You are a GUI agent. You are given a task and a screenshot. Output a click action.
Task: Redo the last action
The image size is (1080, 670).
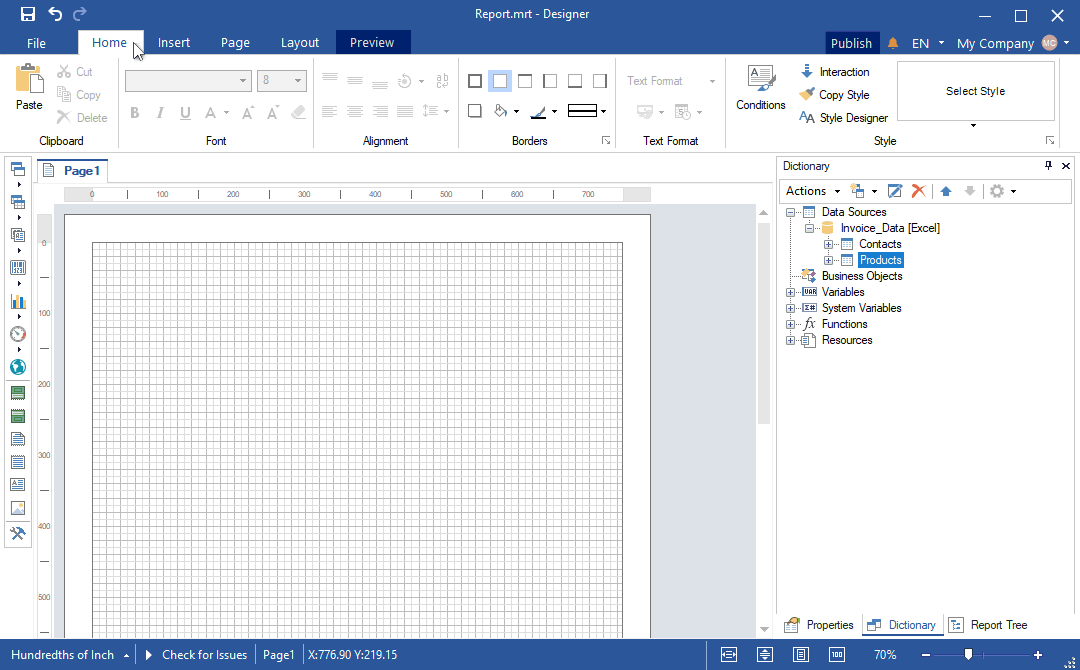coord(80,14)
